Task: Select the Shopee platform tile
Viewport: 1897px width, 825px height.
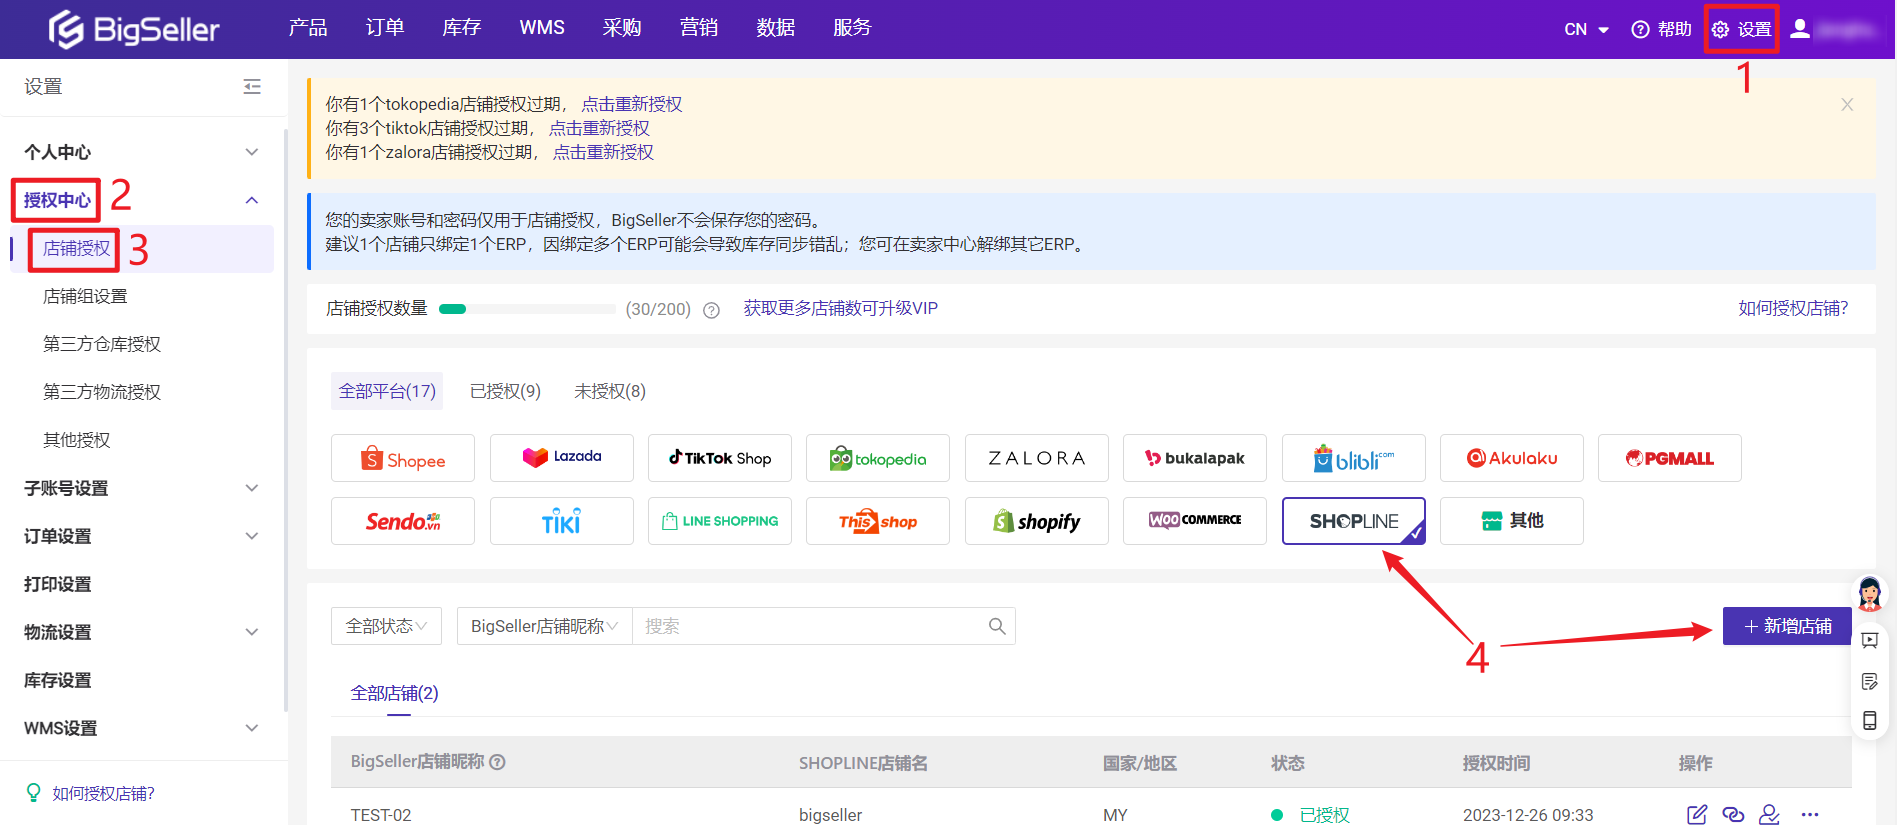Action: pos(403,458)
